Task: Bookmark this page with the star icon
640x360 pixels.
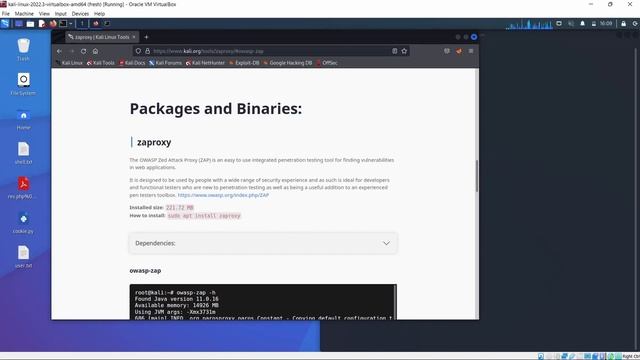Action: [404, 51]
